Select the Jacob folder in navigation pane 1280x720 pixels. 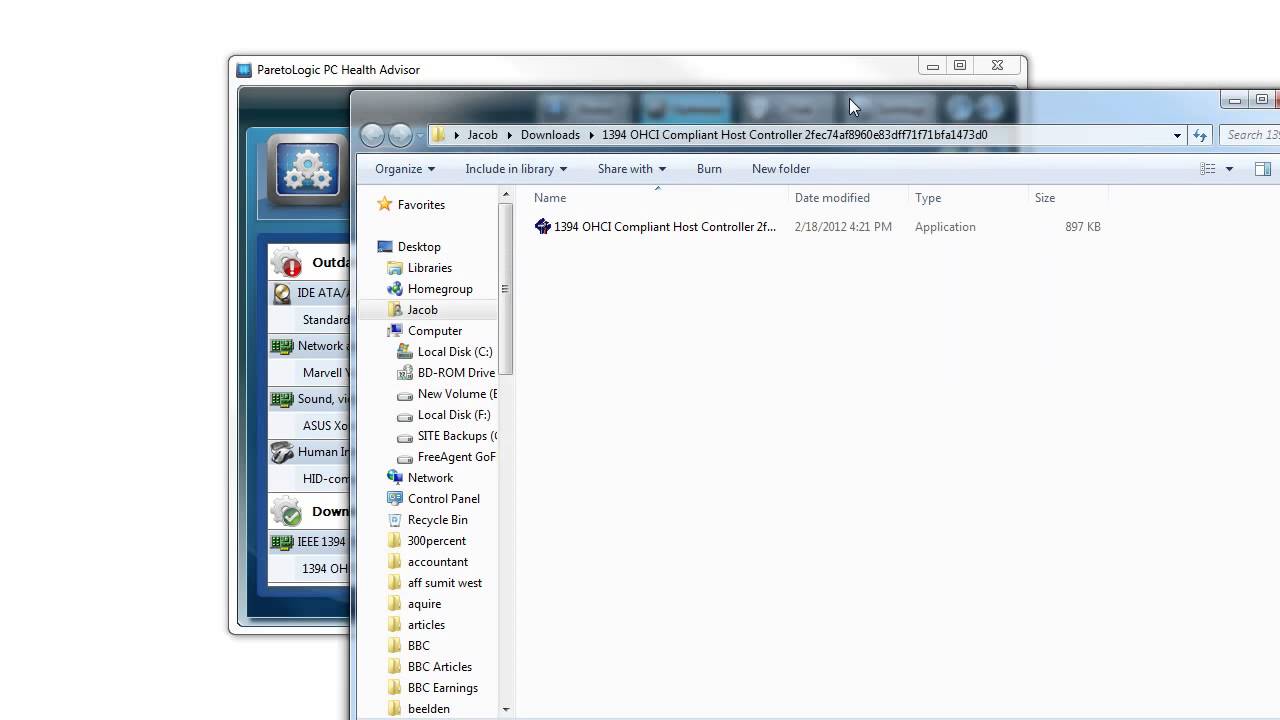click(422, 310)
